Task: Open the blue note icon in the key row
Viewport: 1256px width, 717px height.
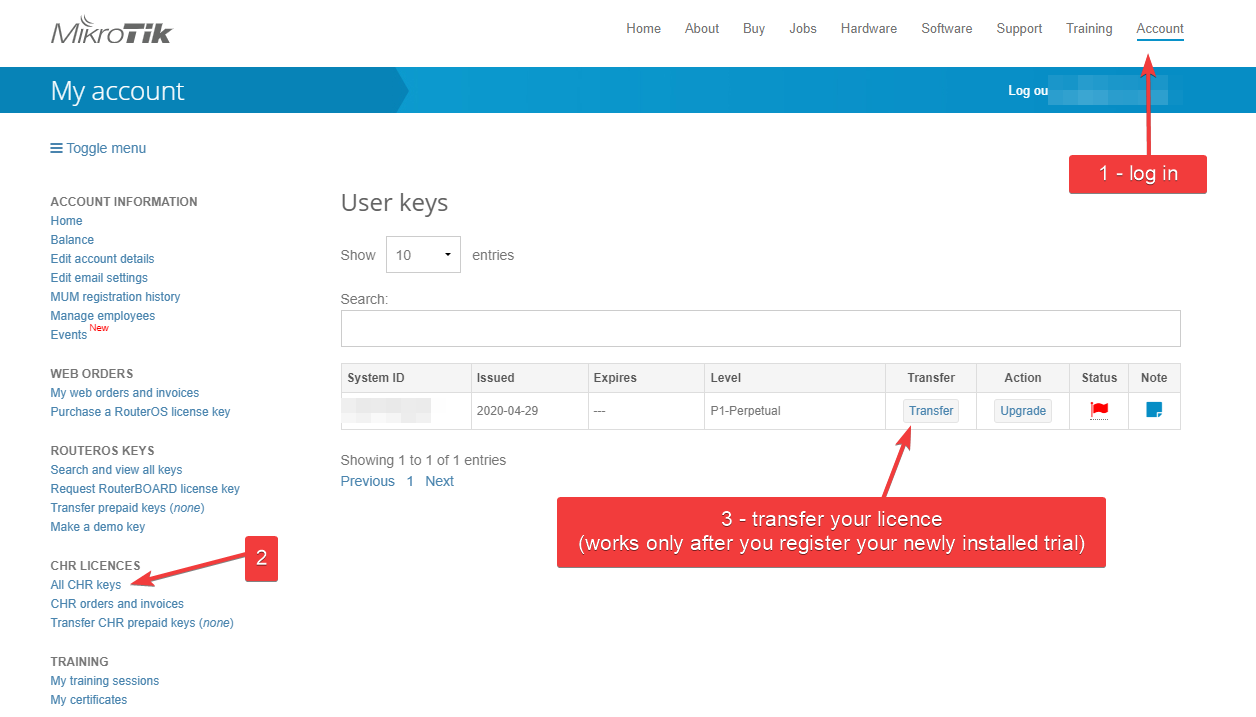Action: (x=1154, y=410)
